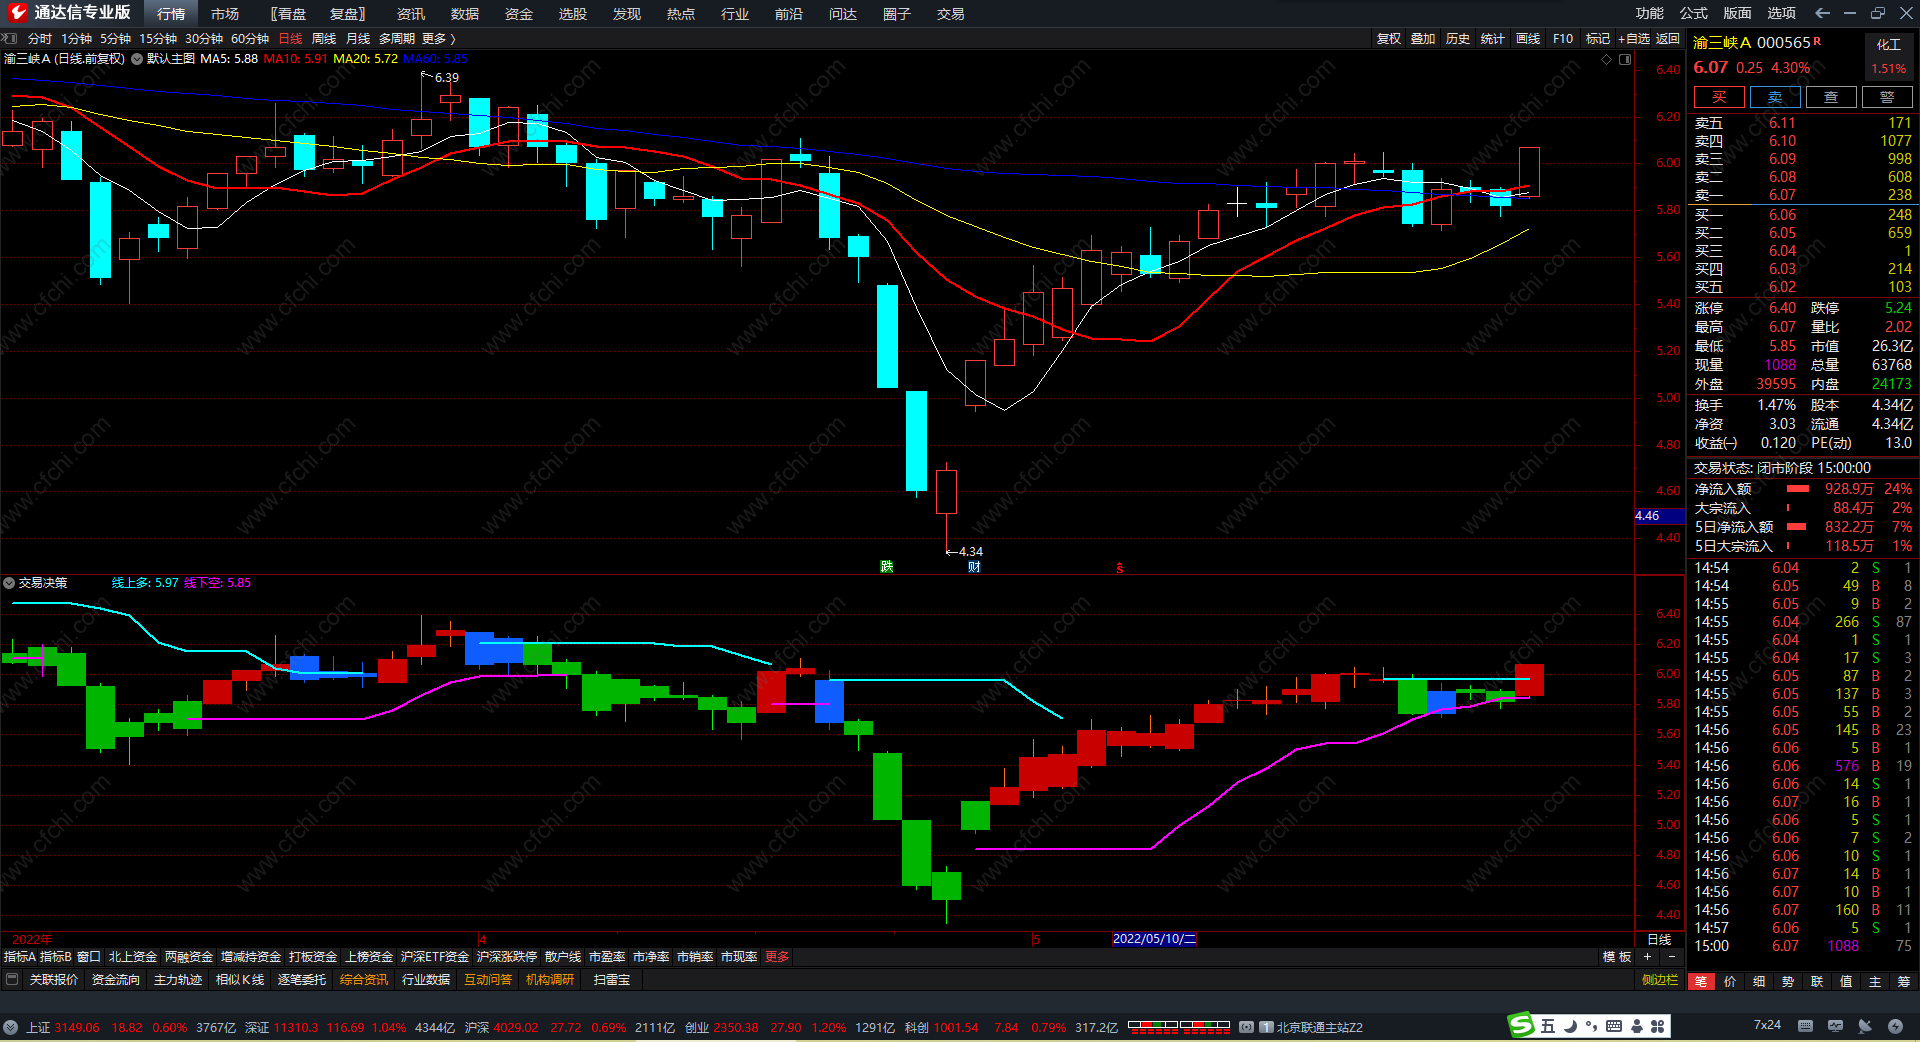1920x1042 pixels.
Task: Select the 周线 period
Action: click(x=324, y=38)
